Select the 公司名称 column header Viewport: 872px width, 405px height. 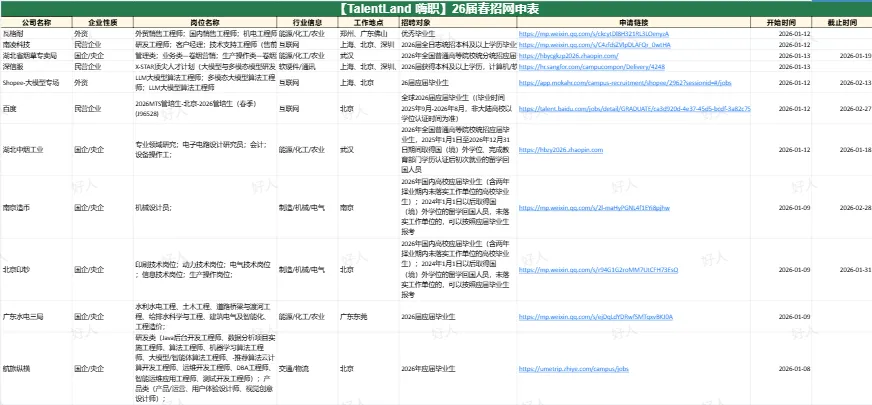click(x=36, y=22)
